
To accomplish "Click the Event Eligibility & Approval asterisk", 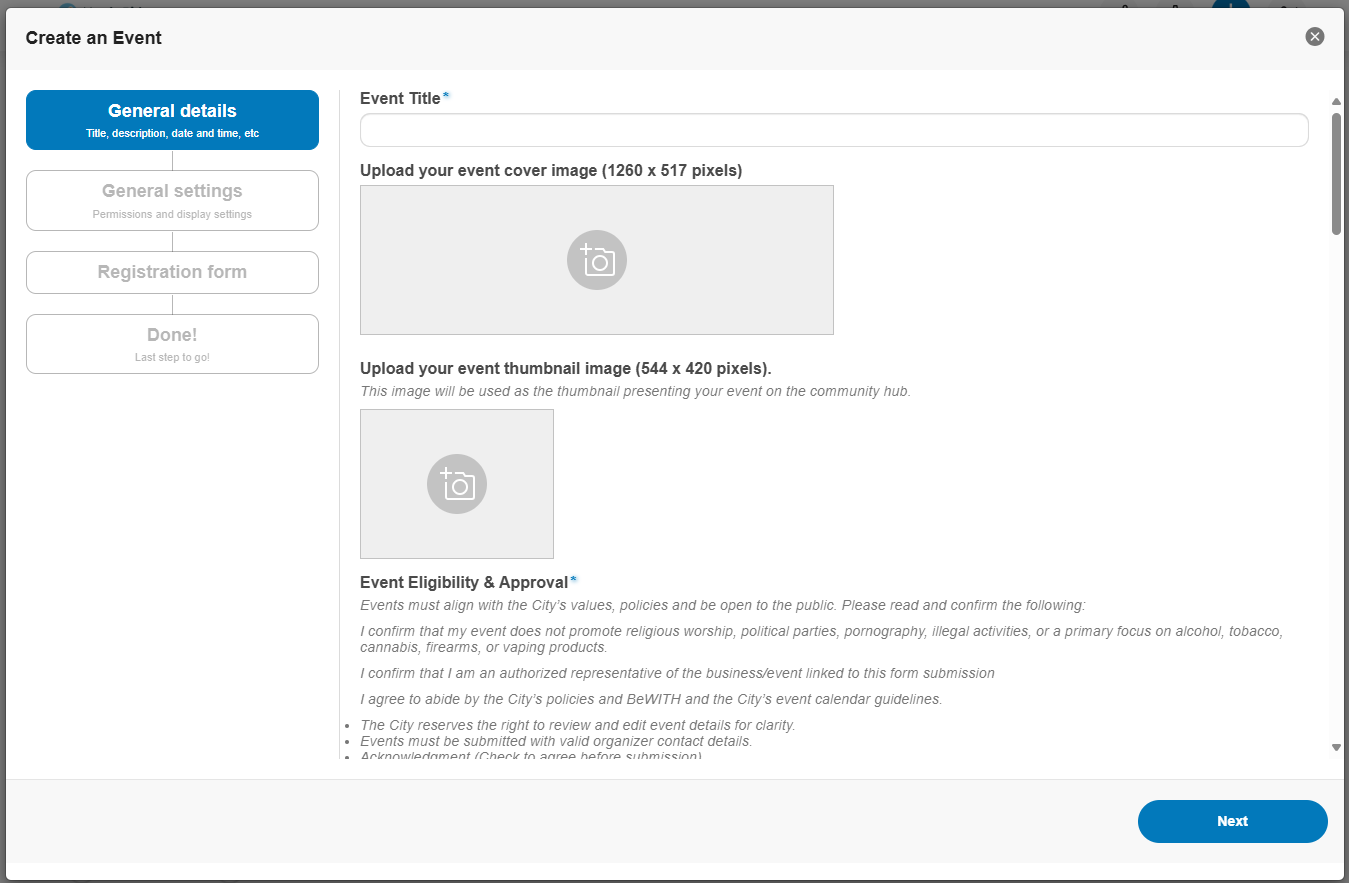I will point(575,577).
